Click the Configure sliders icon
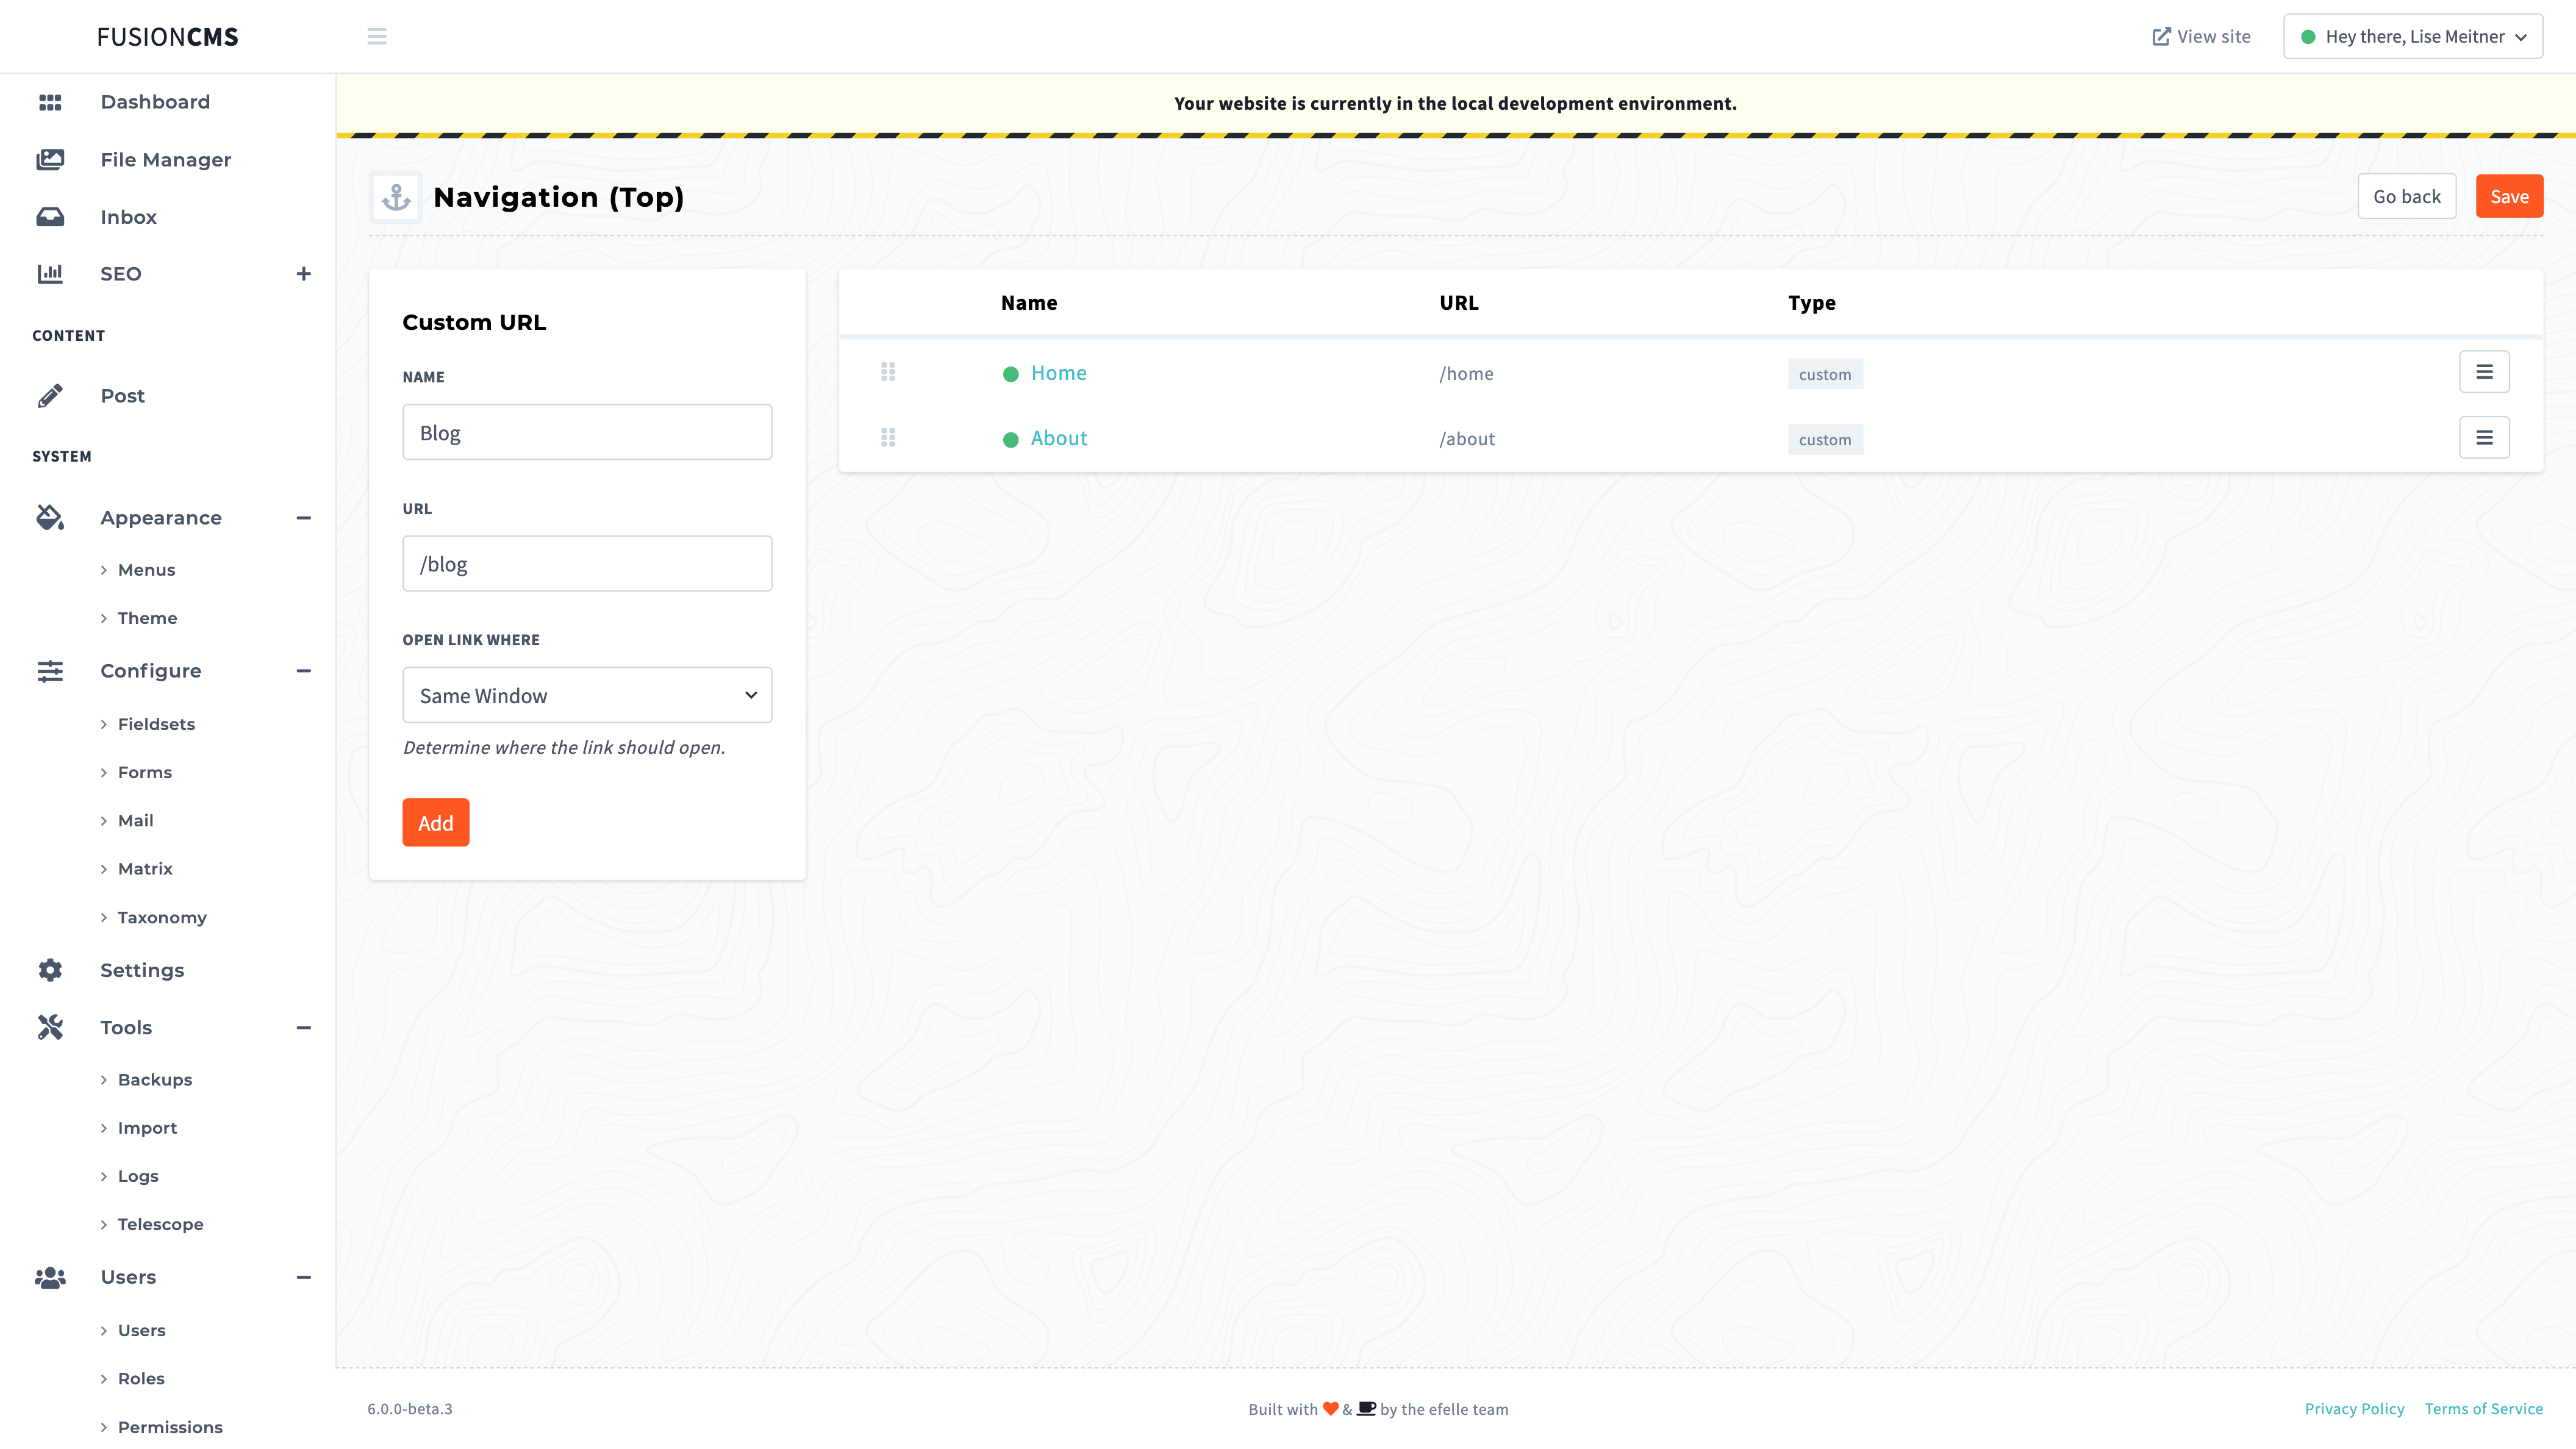 50,671
